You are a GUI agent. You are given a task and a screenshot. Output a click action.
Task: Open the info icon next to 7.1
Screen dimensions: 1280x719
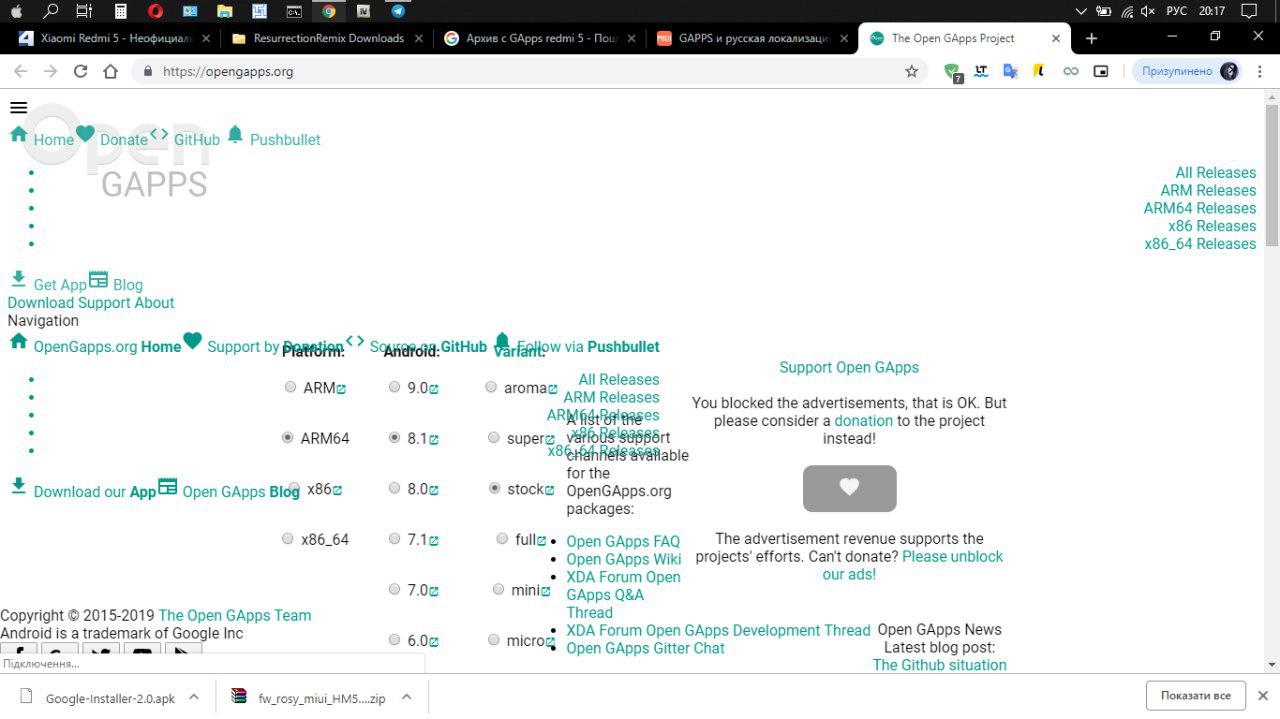coord(434,541)
